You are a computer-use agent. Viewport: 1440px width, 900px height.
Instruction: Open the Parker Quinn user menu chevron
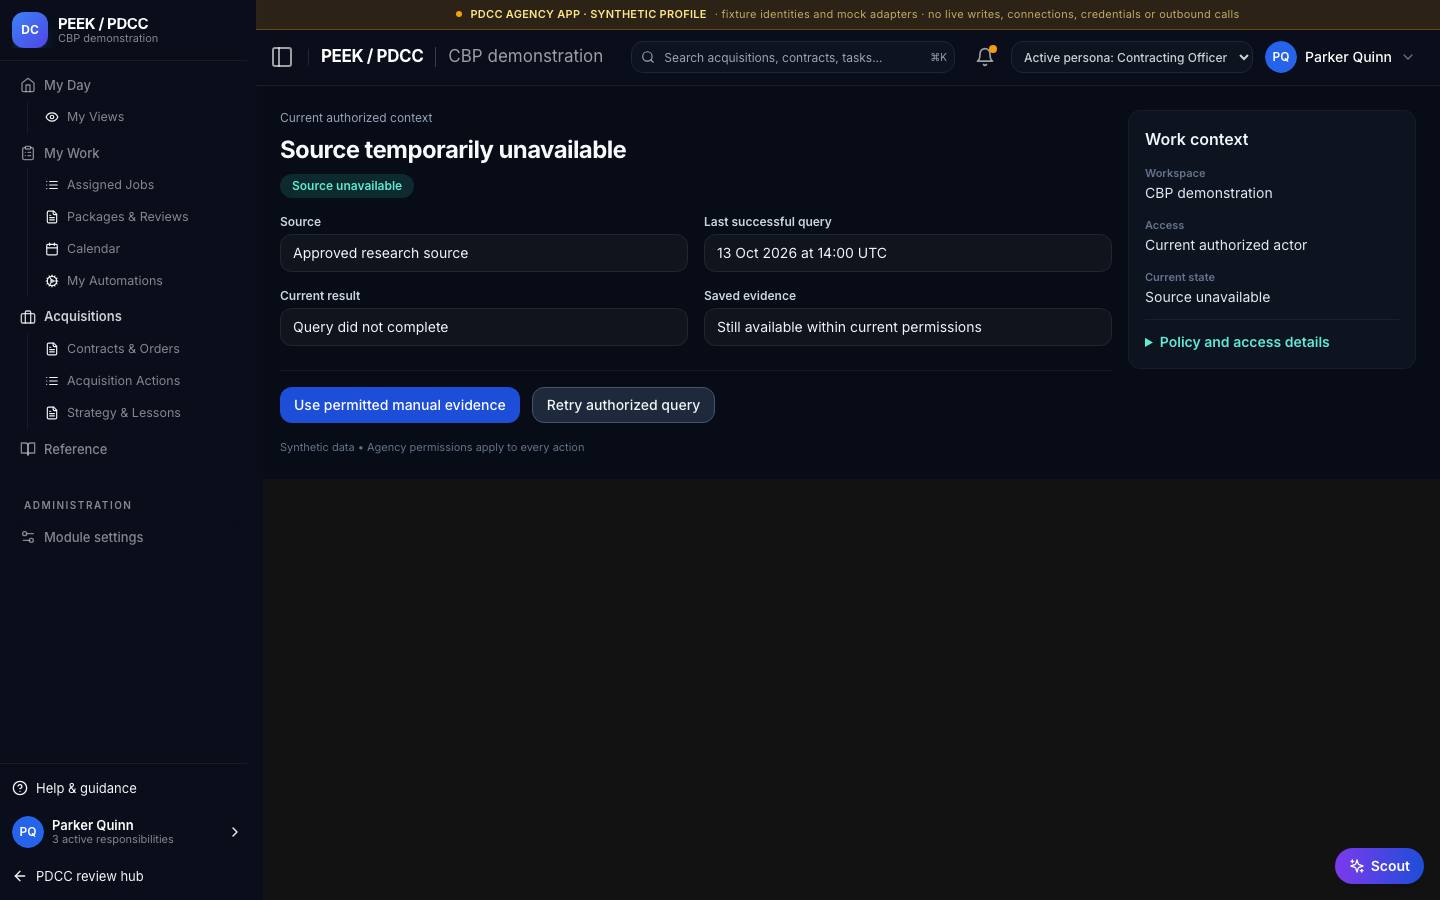pos(1408,57)
